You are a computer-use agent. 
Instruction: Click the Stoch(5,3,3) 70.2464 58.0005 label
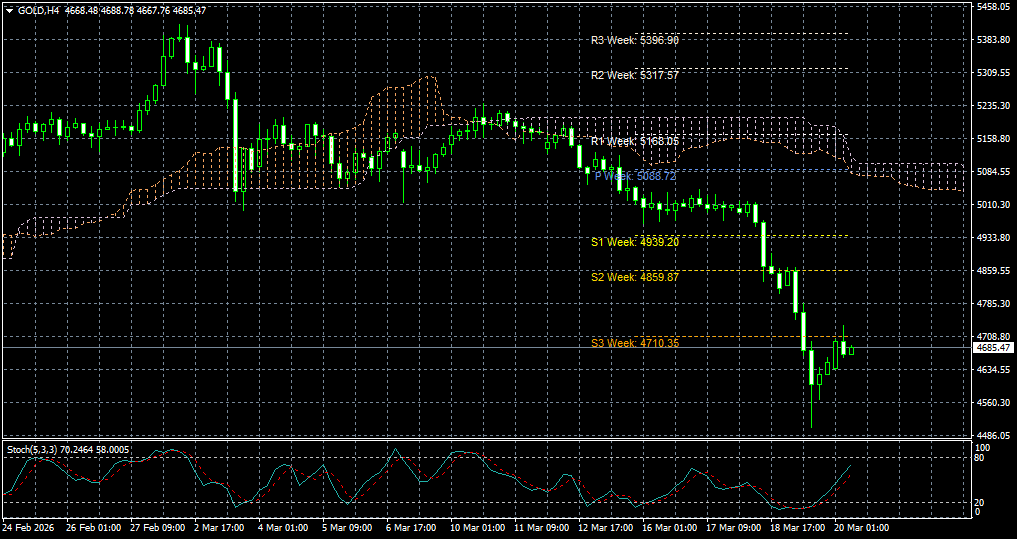coord(68,449)
